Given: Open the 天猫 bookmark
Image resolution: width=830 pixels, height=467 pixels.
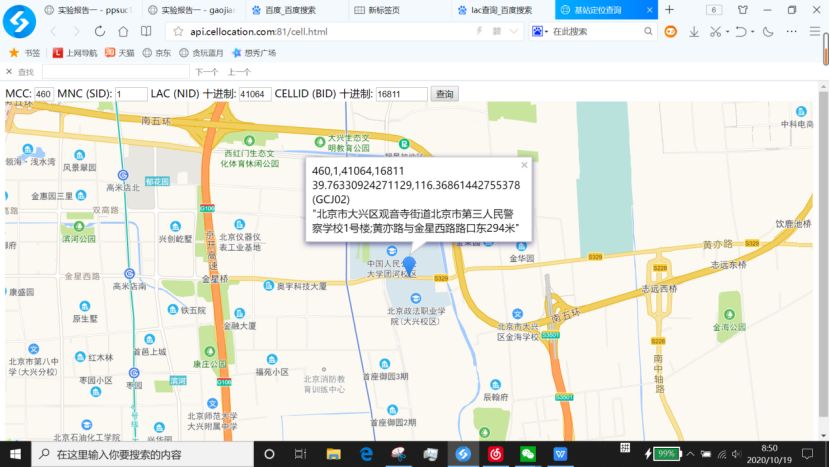Looking at the screenshot, I should tap(119, 53).
